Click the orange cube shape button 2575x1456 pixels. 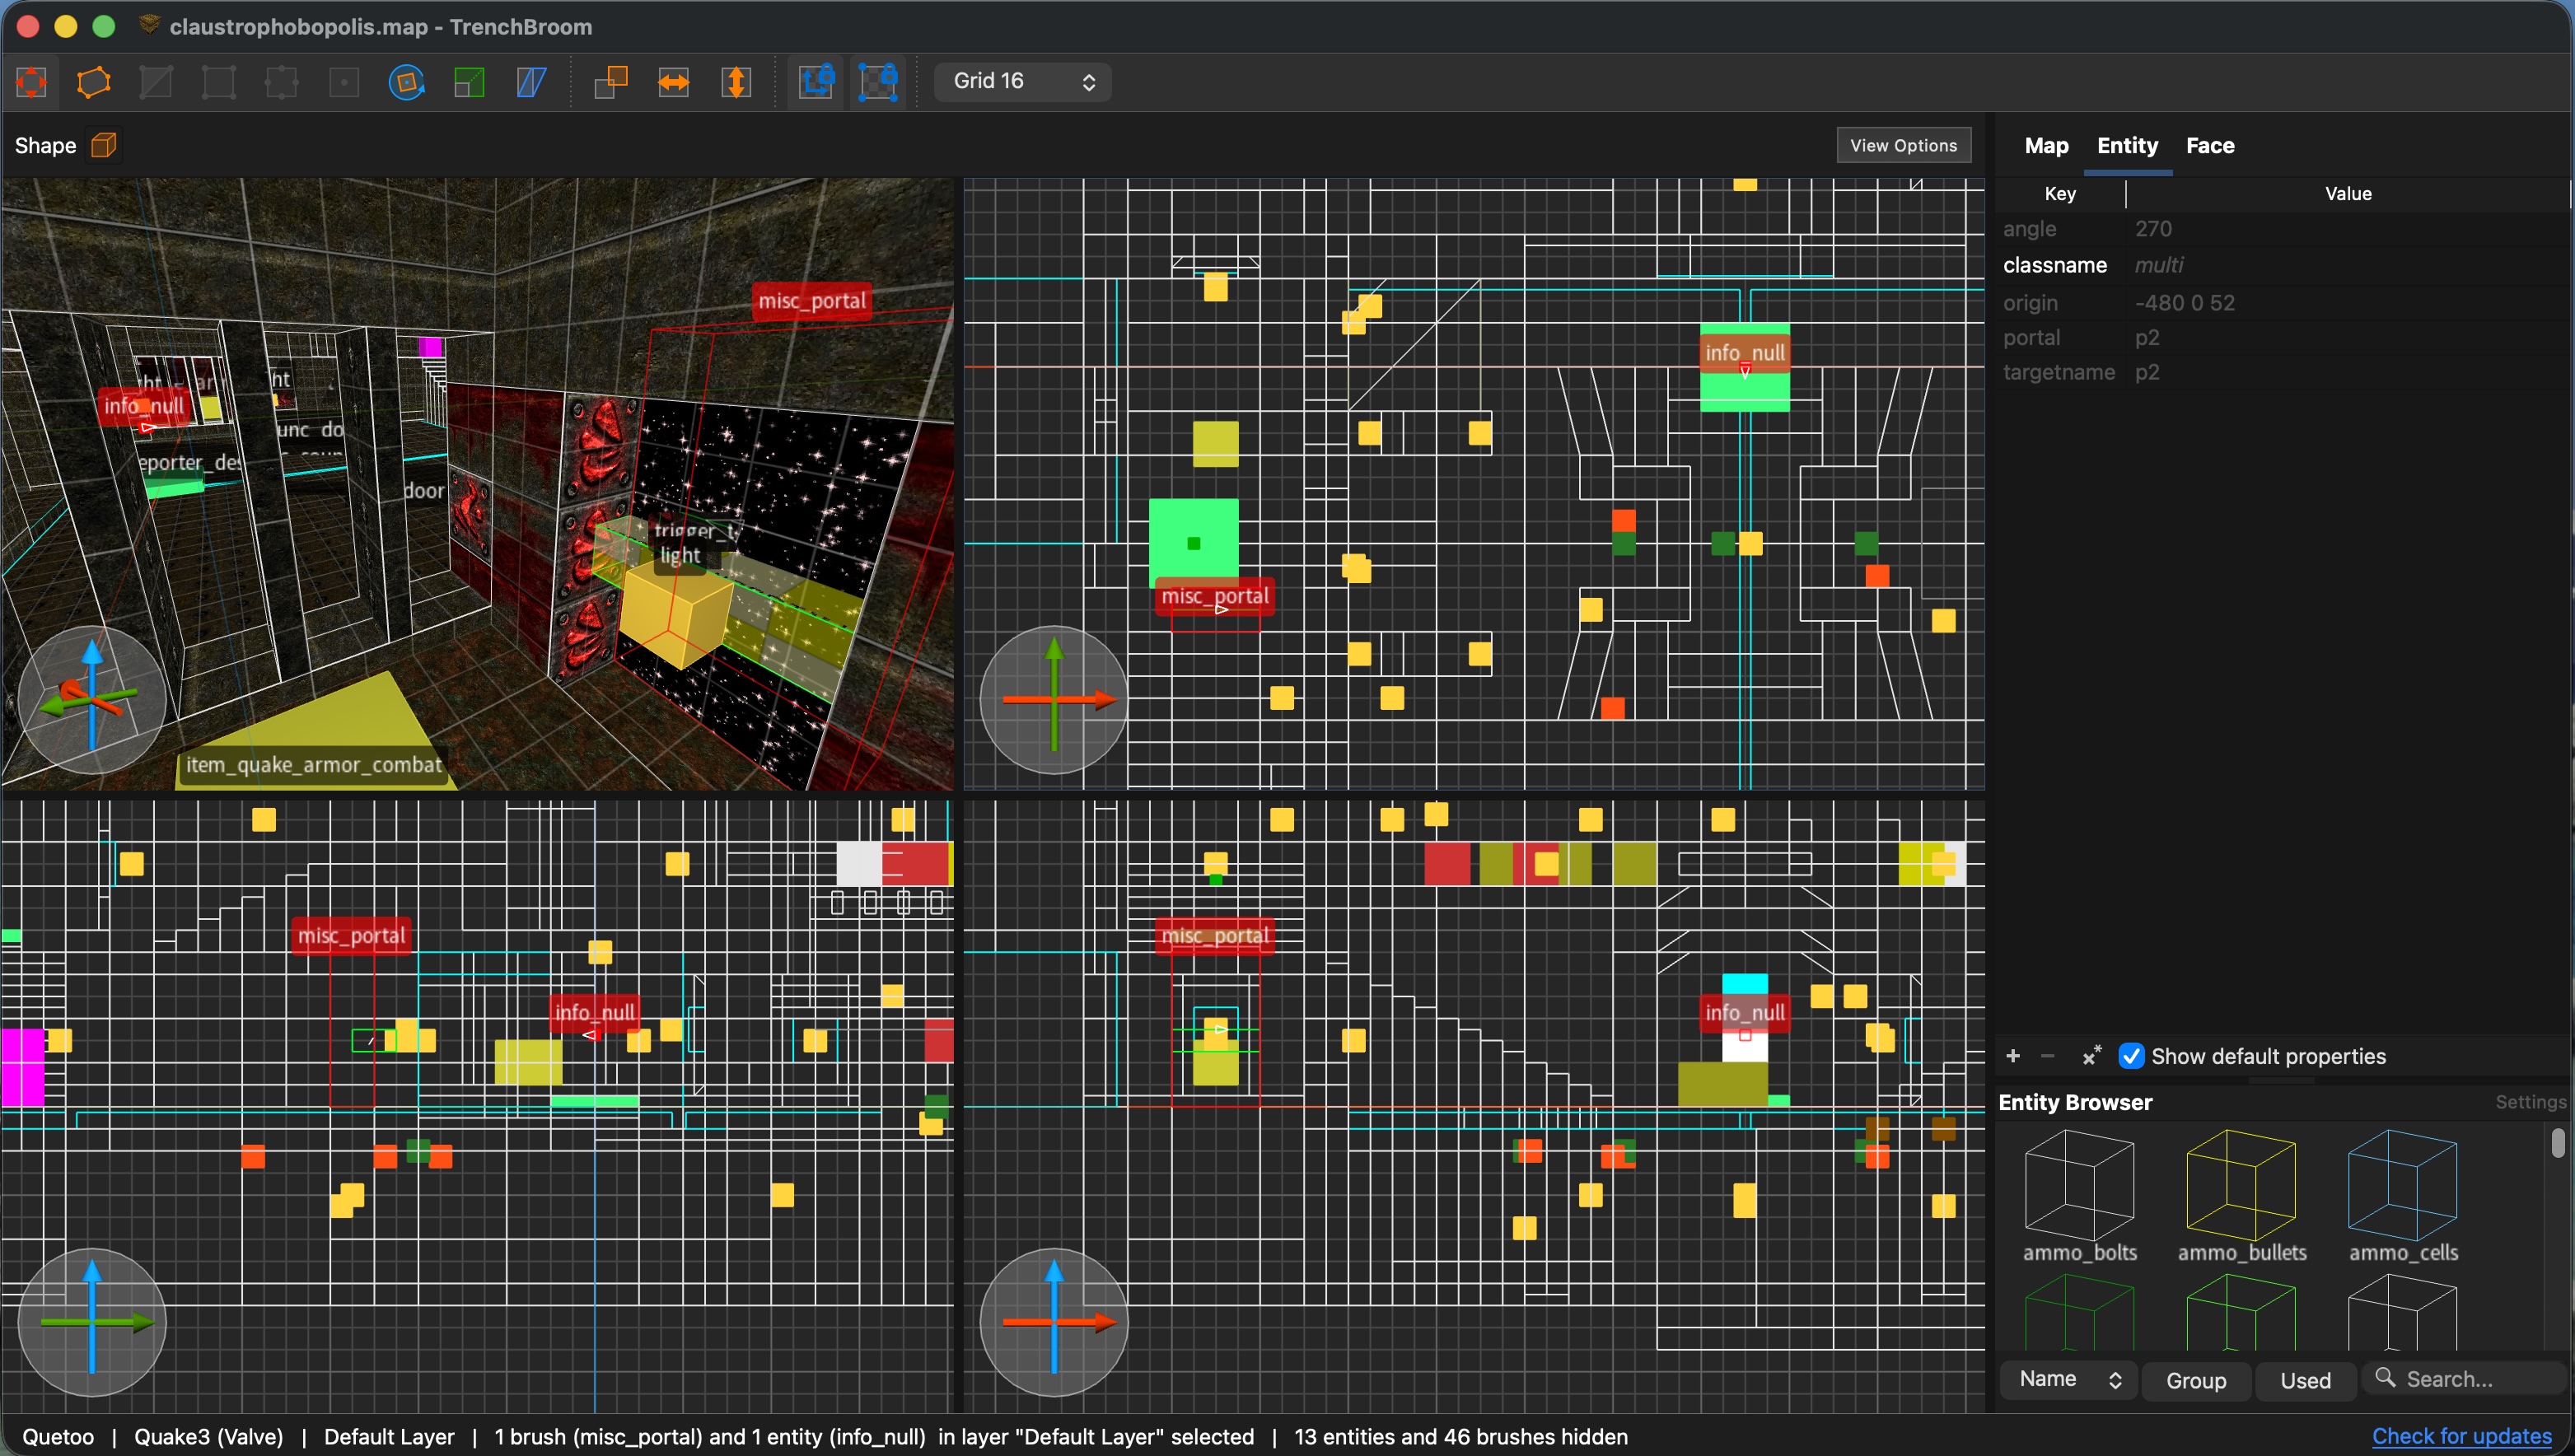pyautogui.click(x=104, y=146)
